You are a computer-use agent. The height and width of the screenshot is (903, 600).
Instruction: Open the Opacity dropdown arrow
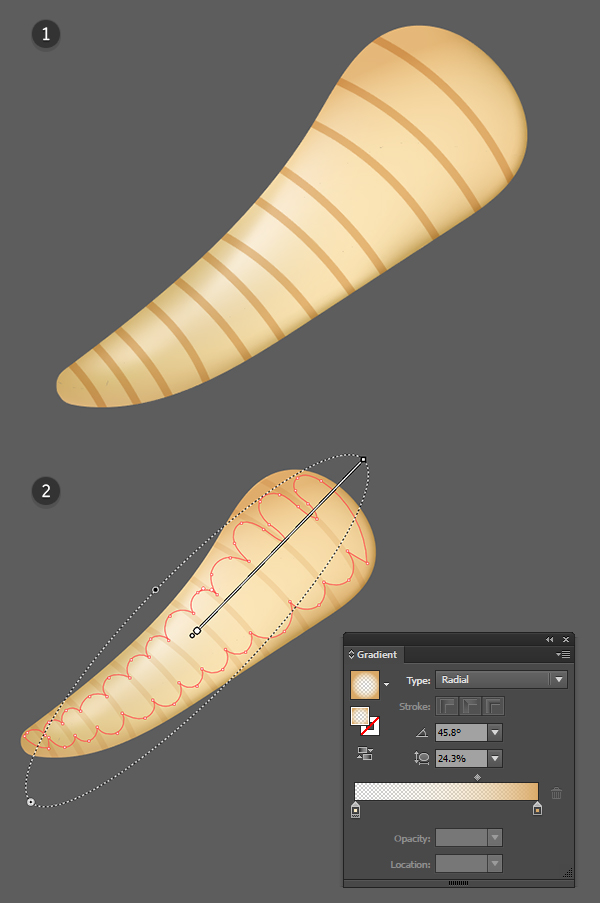pos(495,837)
